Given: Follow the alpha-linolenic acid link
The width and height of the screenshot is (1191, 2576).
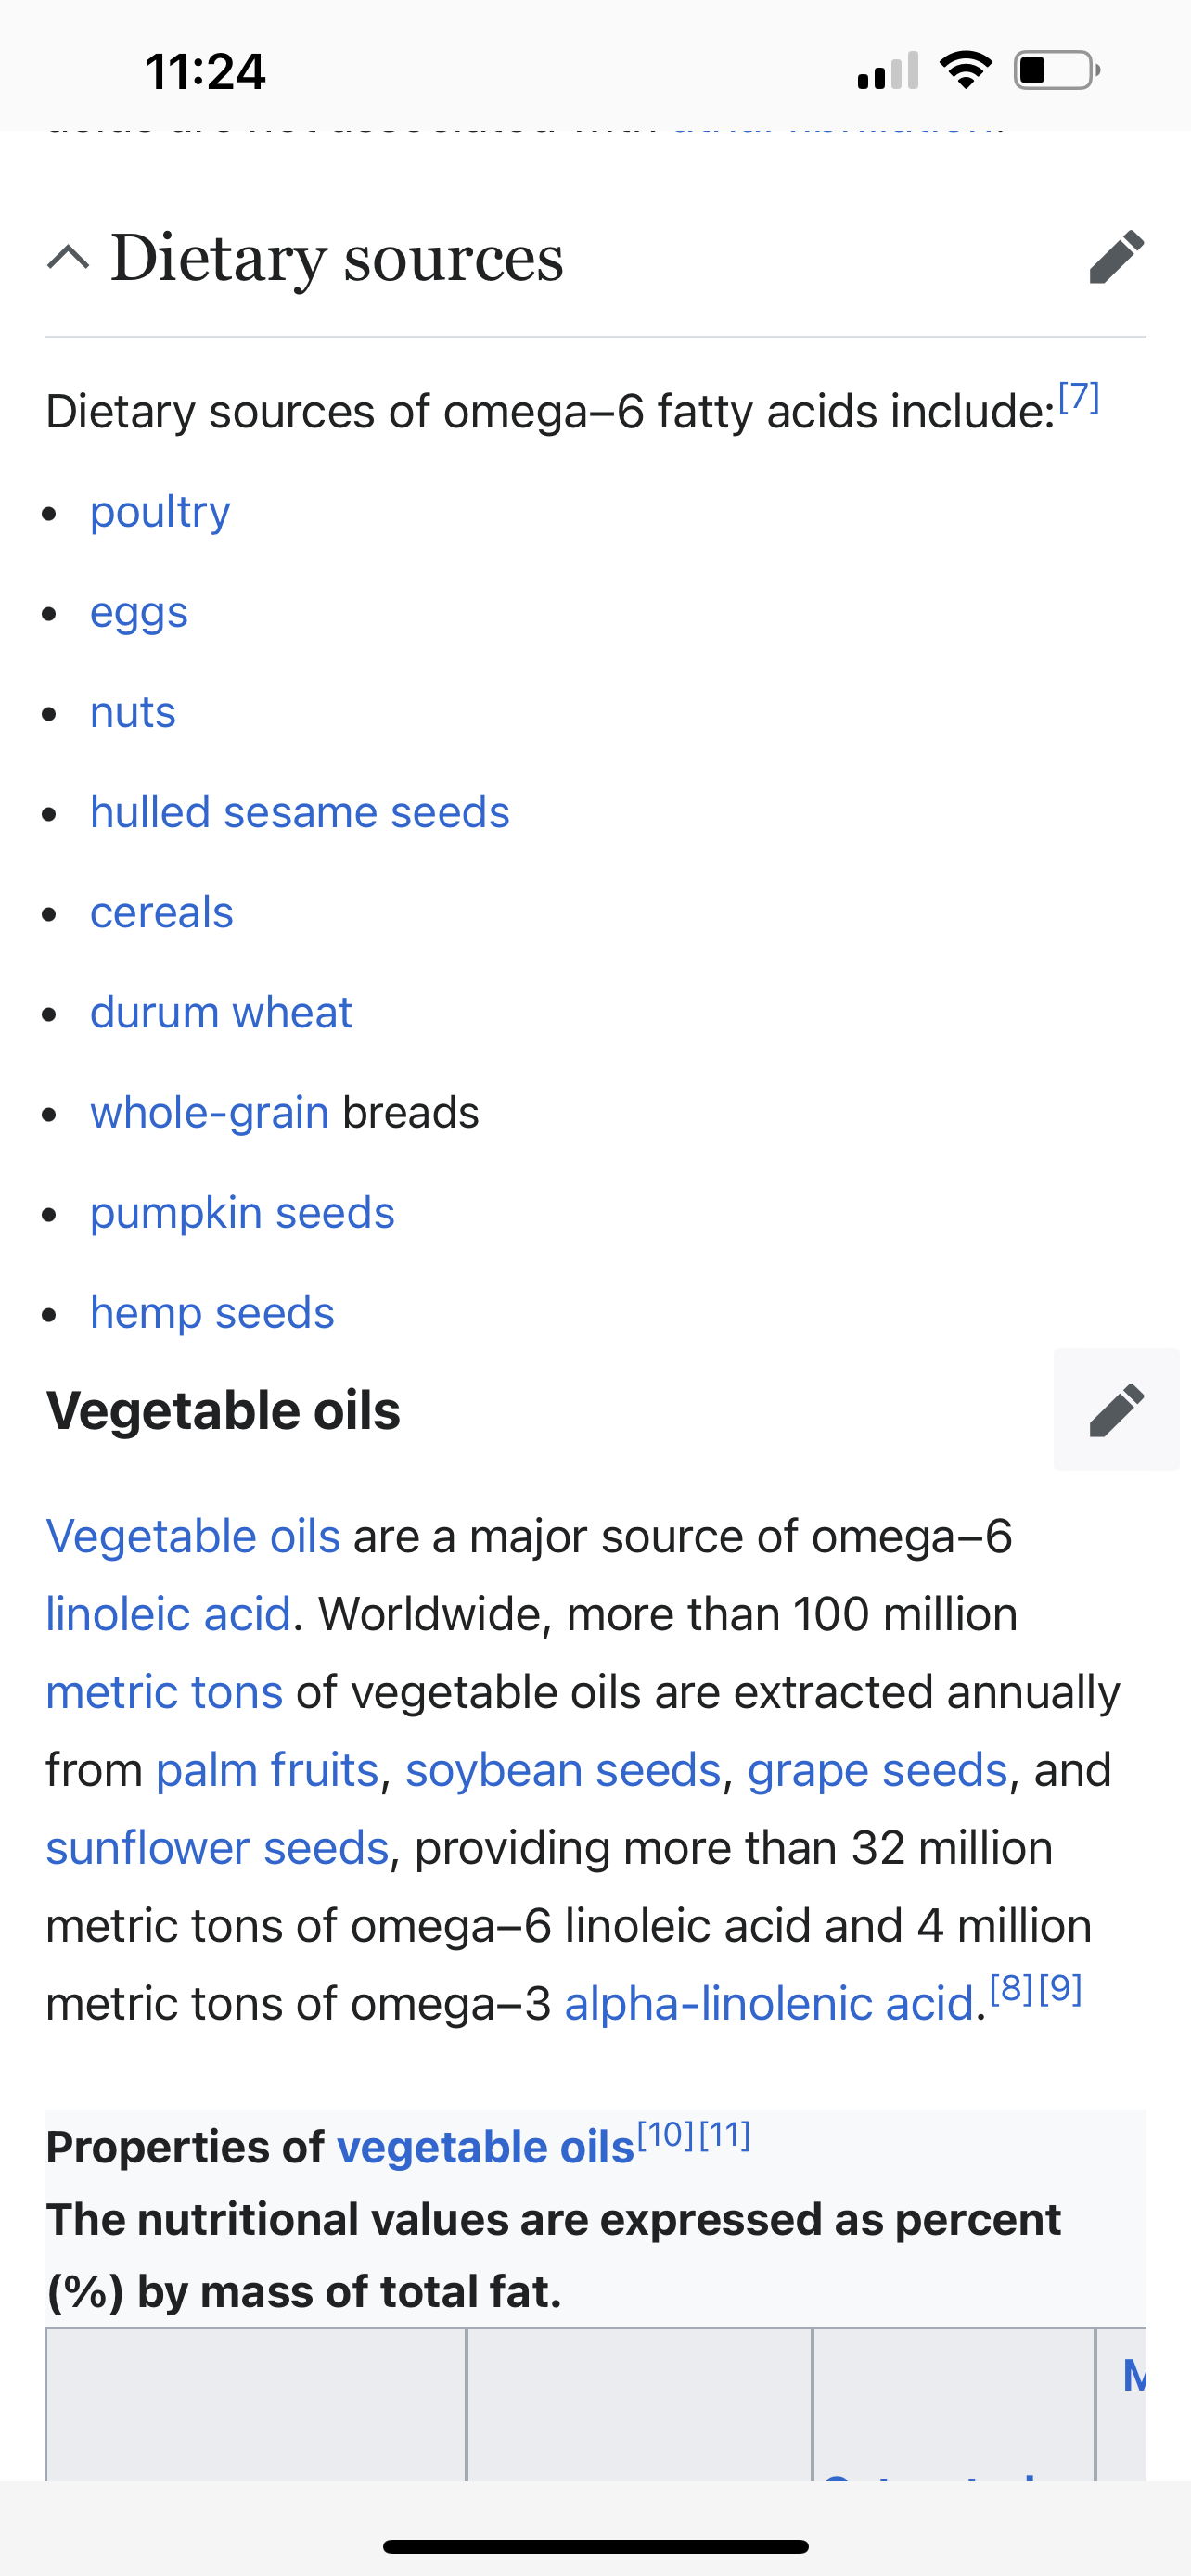Looking at the screenshot, I should pyautogui.click(x=769, y=2004).
